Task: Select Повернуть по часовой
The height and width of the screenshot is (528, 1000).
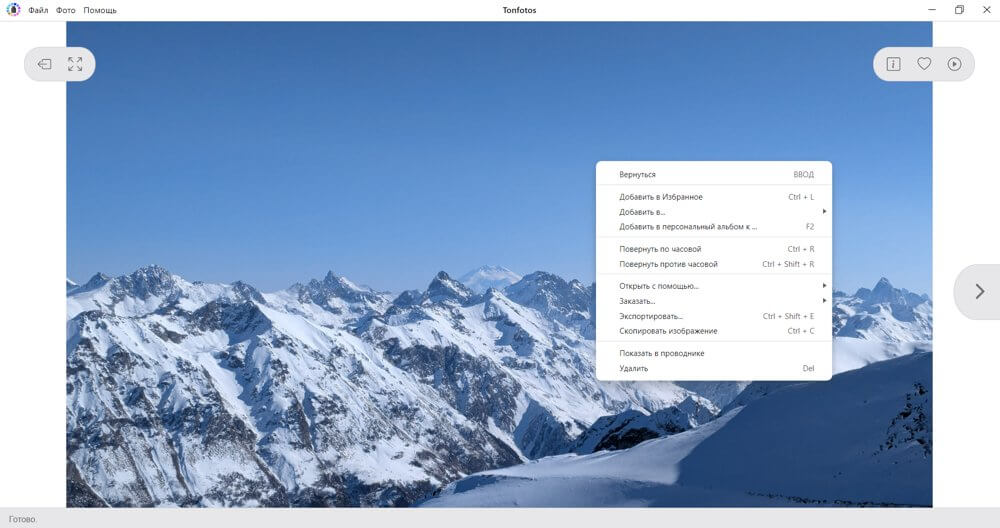Action: (714, 249)
